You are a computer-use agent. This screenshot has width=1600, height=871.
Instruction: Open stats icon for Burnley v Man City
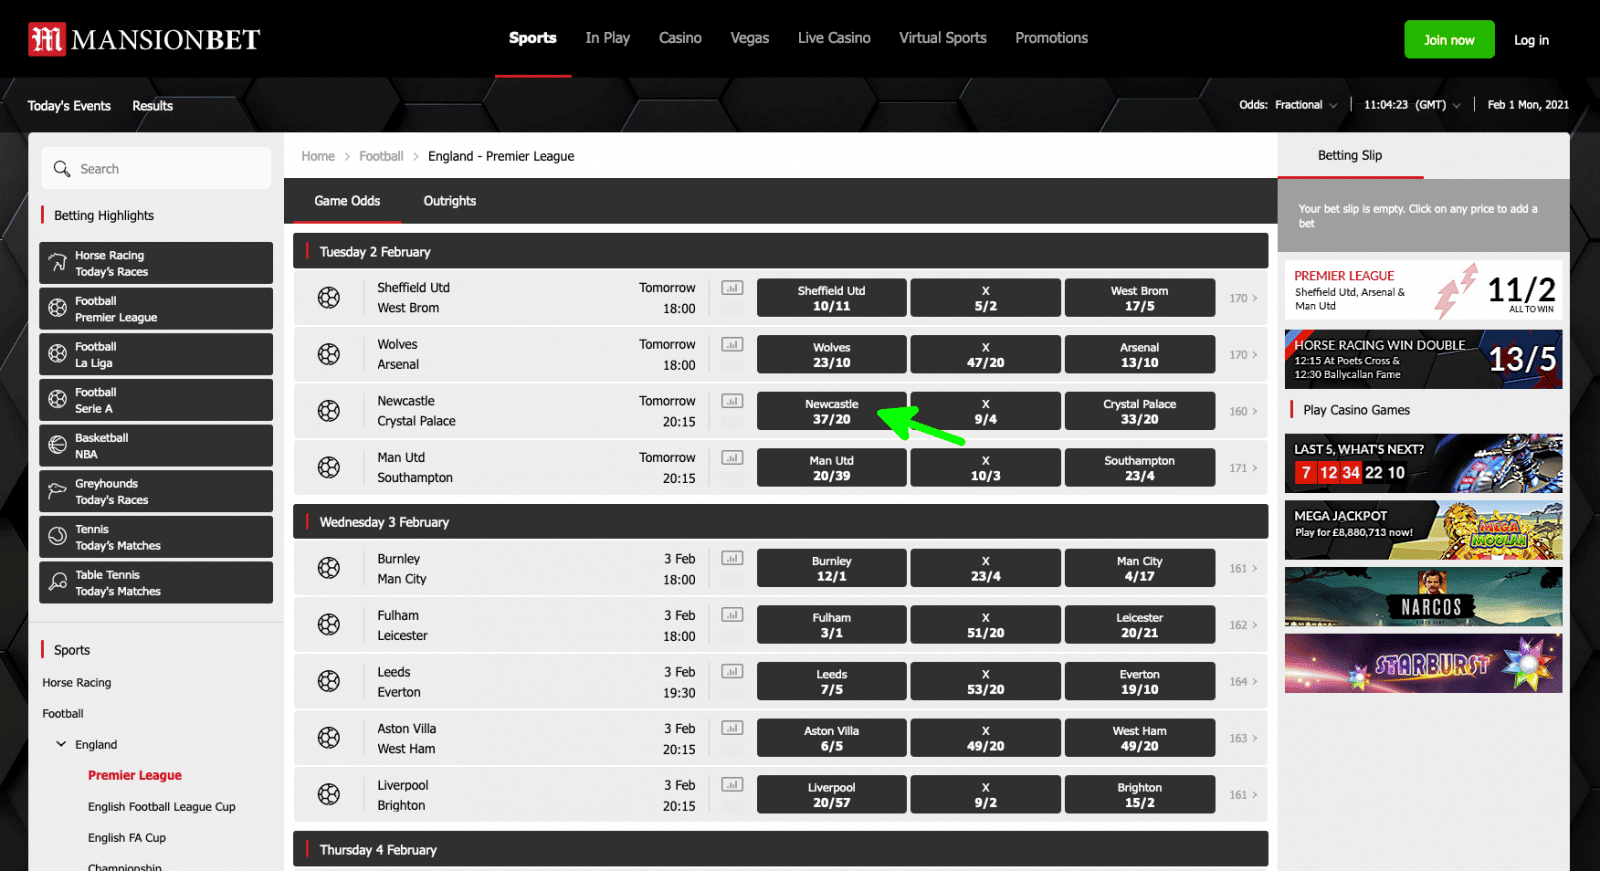click(732, 558)
